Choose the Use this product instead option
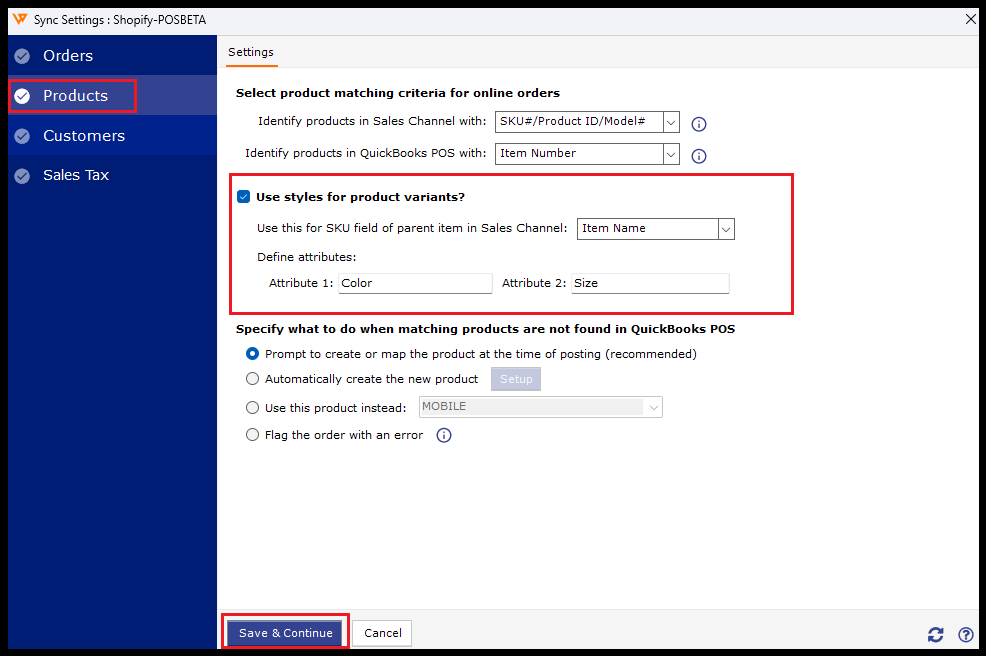The height and width of the screenshot is (656, 986). point(253,407)
